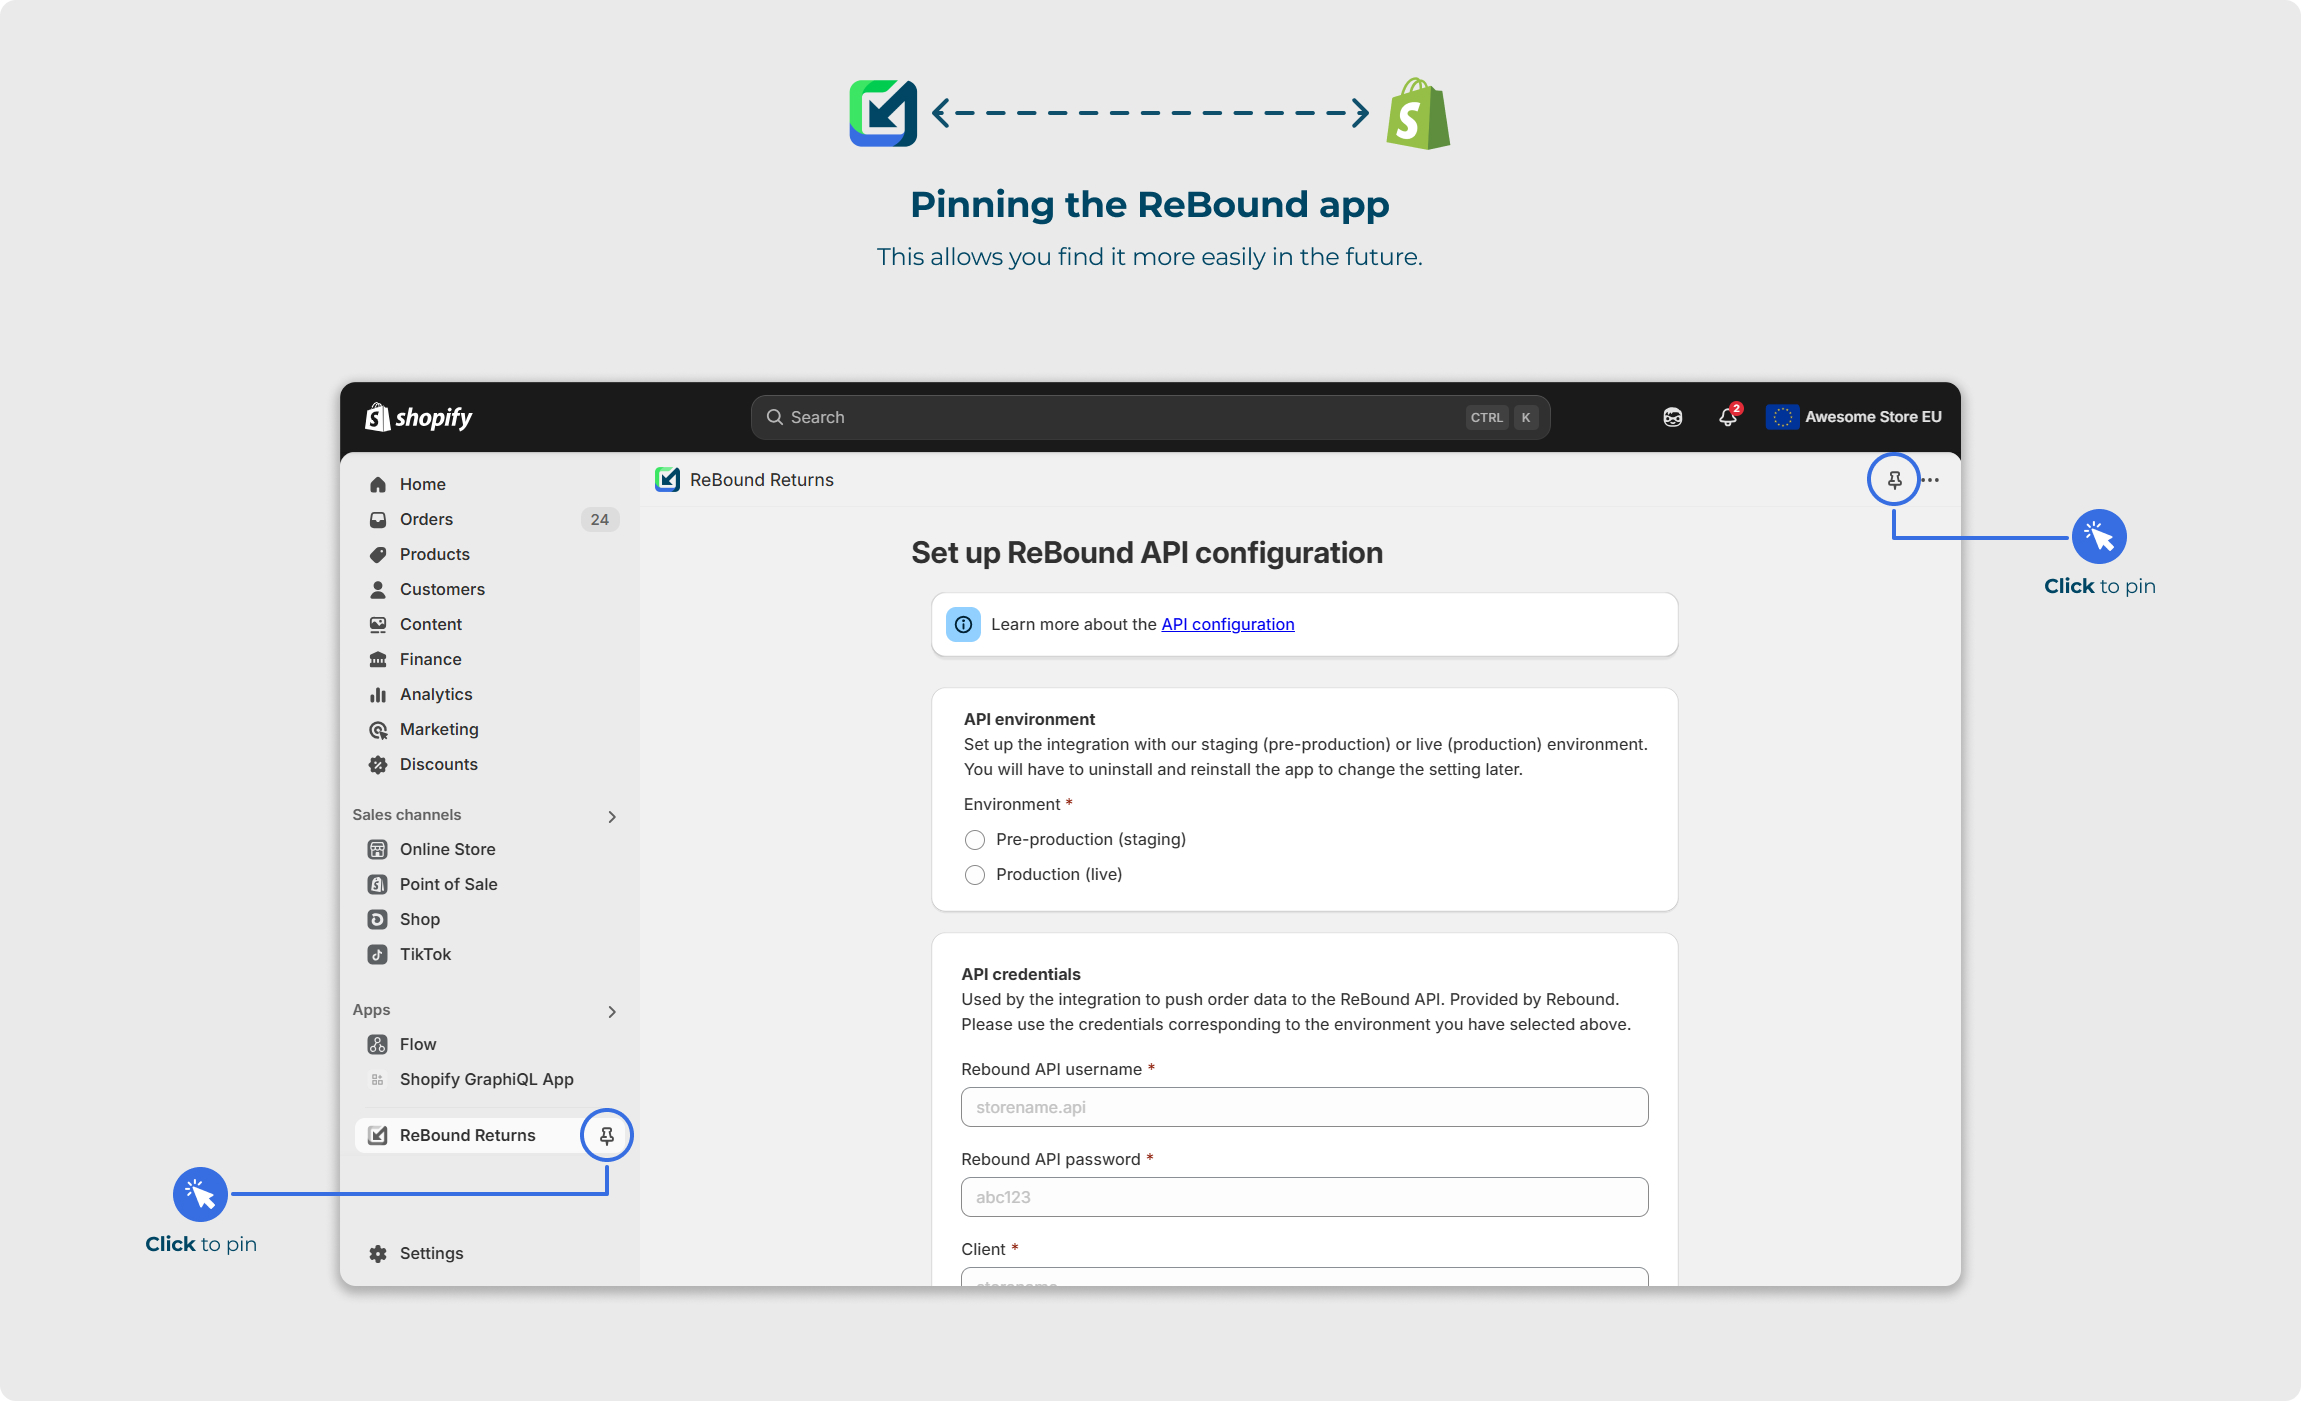The image size is (2301, 1401).
Task: Open the Awesome Store EU account menu
Action: click(1854, 417)
